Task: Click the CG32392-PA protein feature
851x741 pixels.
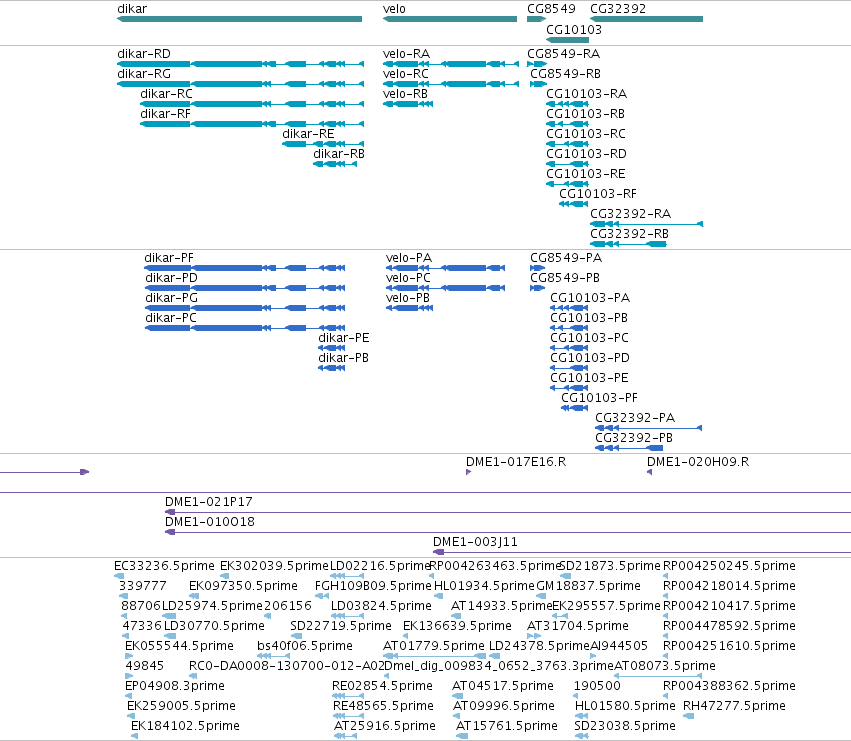Action: click(x=649, y=428)
